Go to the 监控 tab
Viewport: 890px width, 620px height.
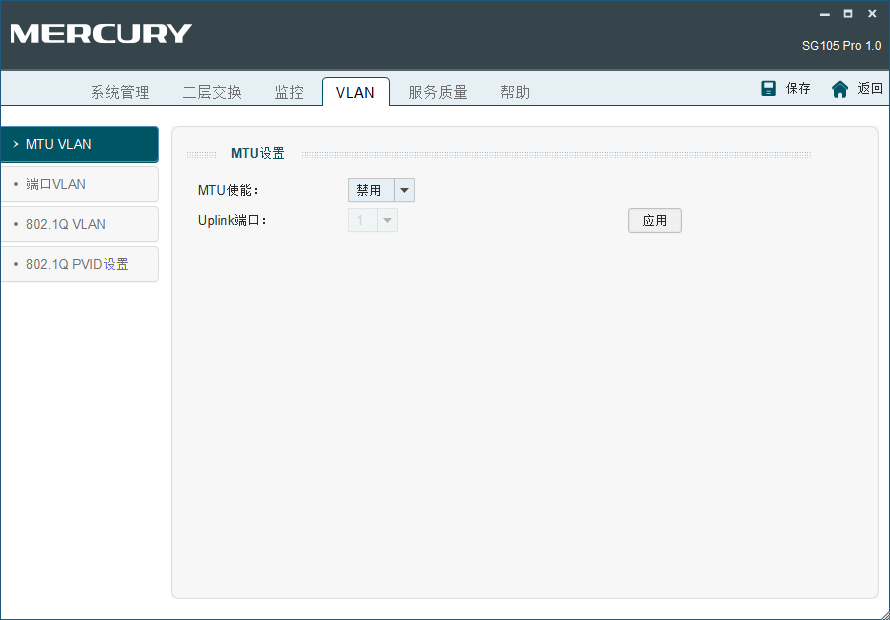coord(289,92)
